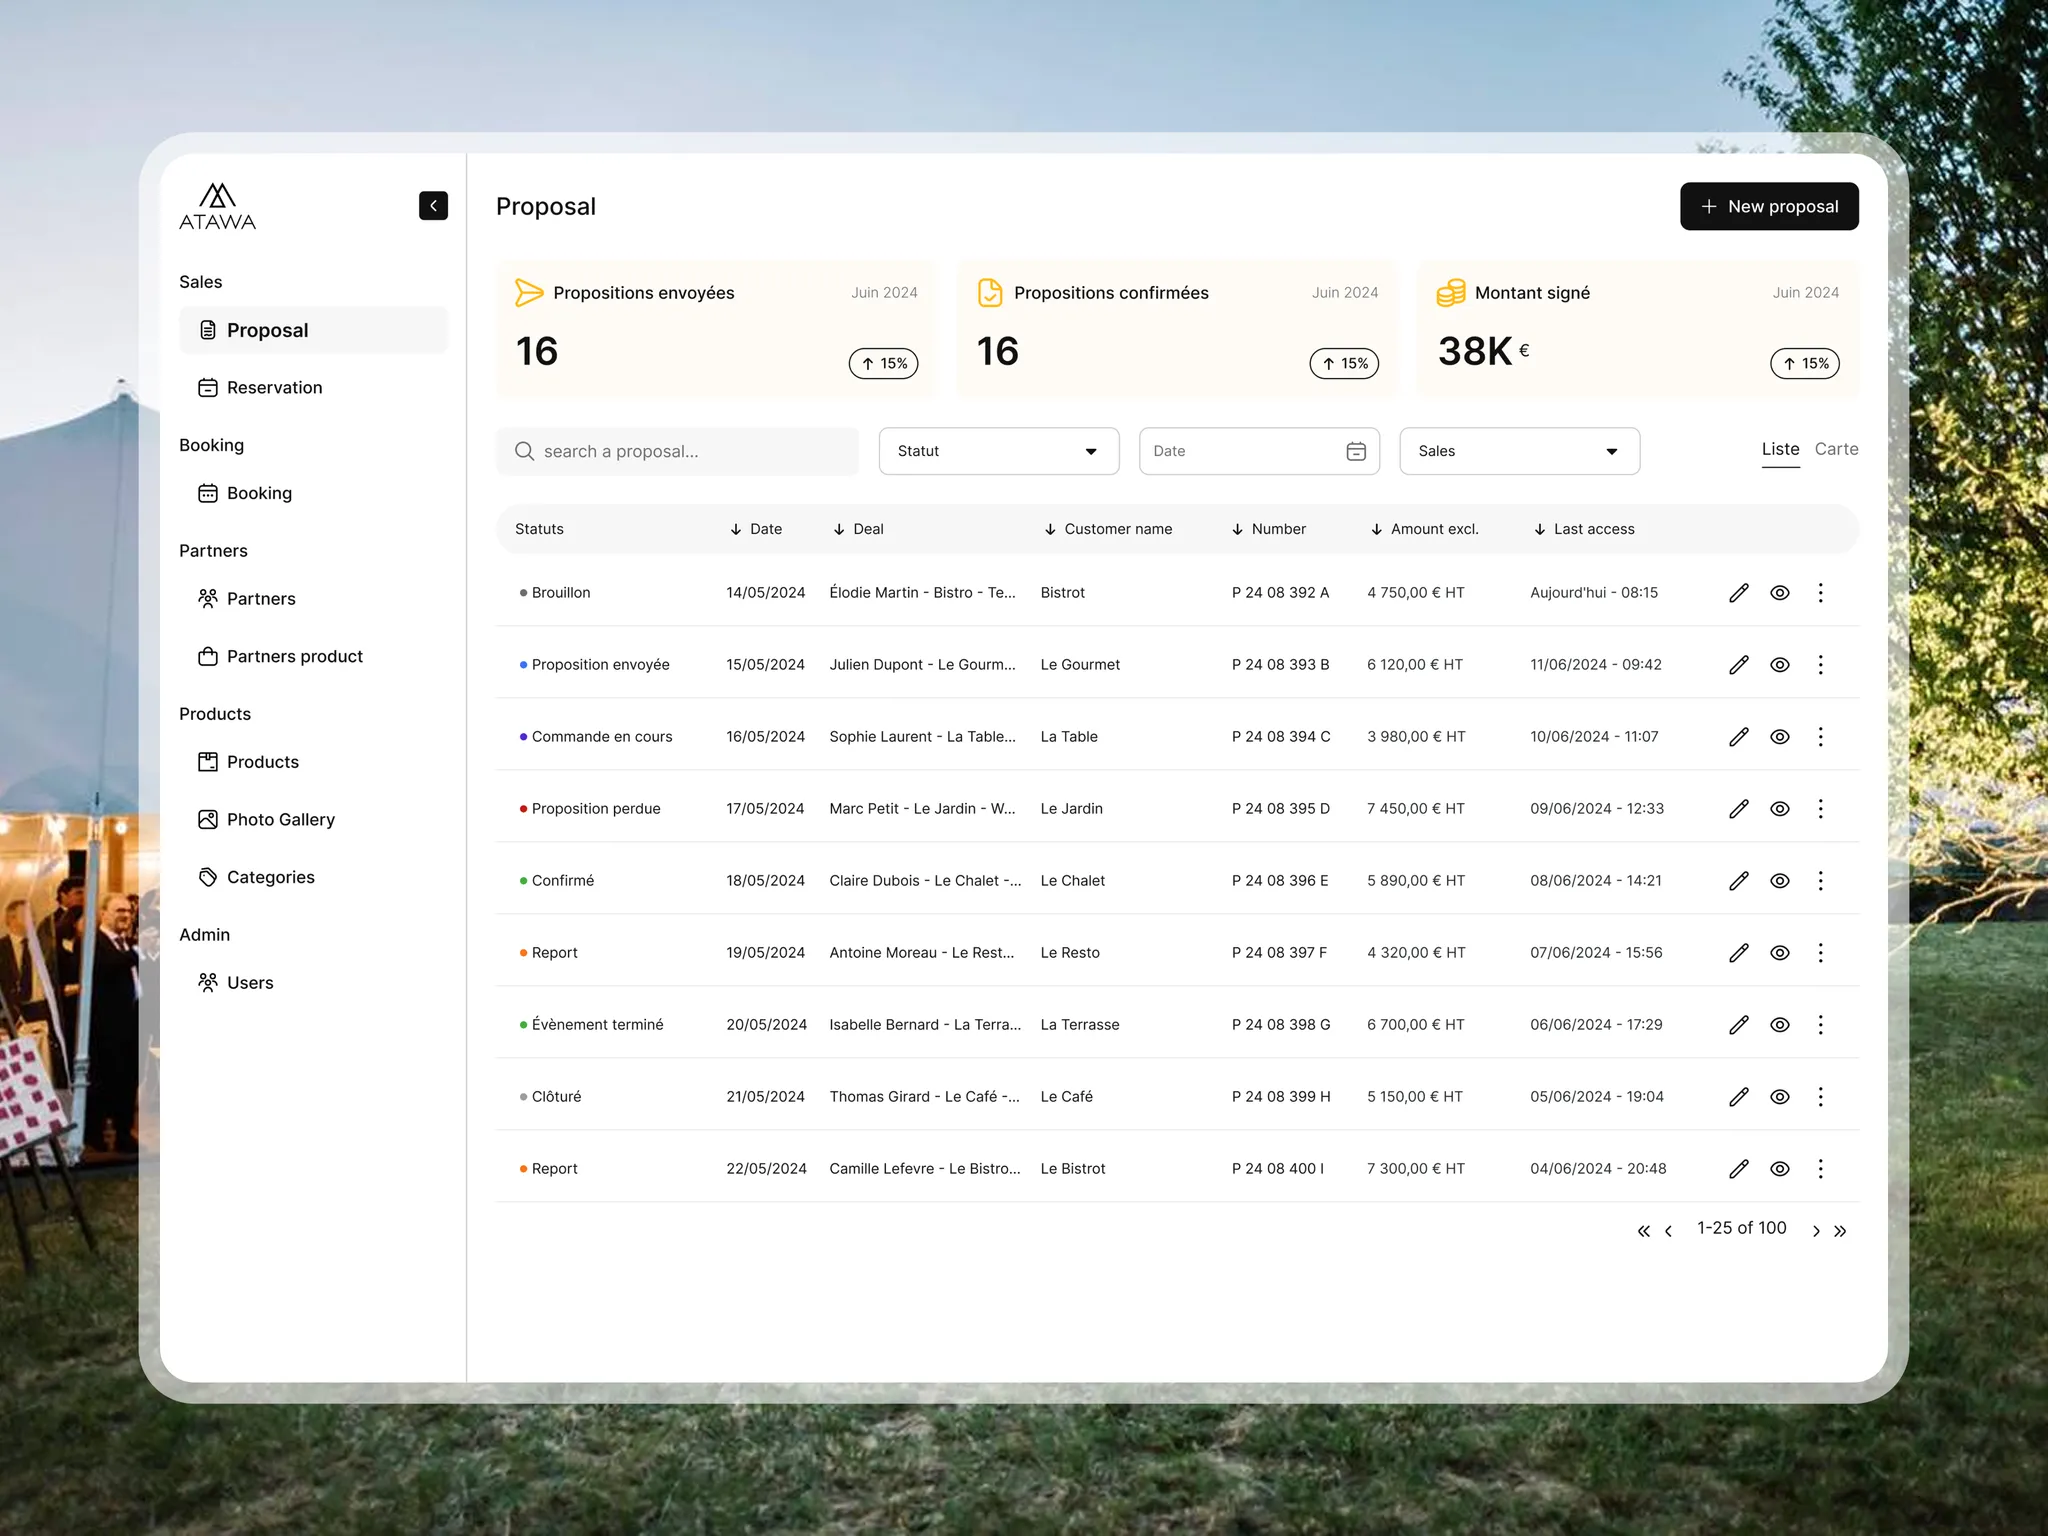Edit the Brouillon proposal with pencil icon
The width and height of the screenshot is (2048, 1536).
1739,593
